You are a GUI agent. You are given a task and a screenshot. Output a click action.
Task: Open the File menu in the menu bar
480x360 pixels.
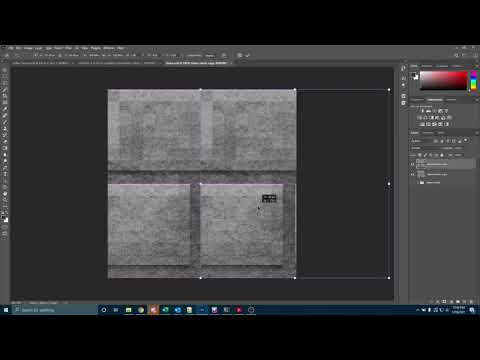[11, 48]
